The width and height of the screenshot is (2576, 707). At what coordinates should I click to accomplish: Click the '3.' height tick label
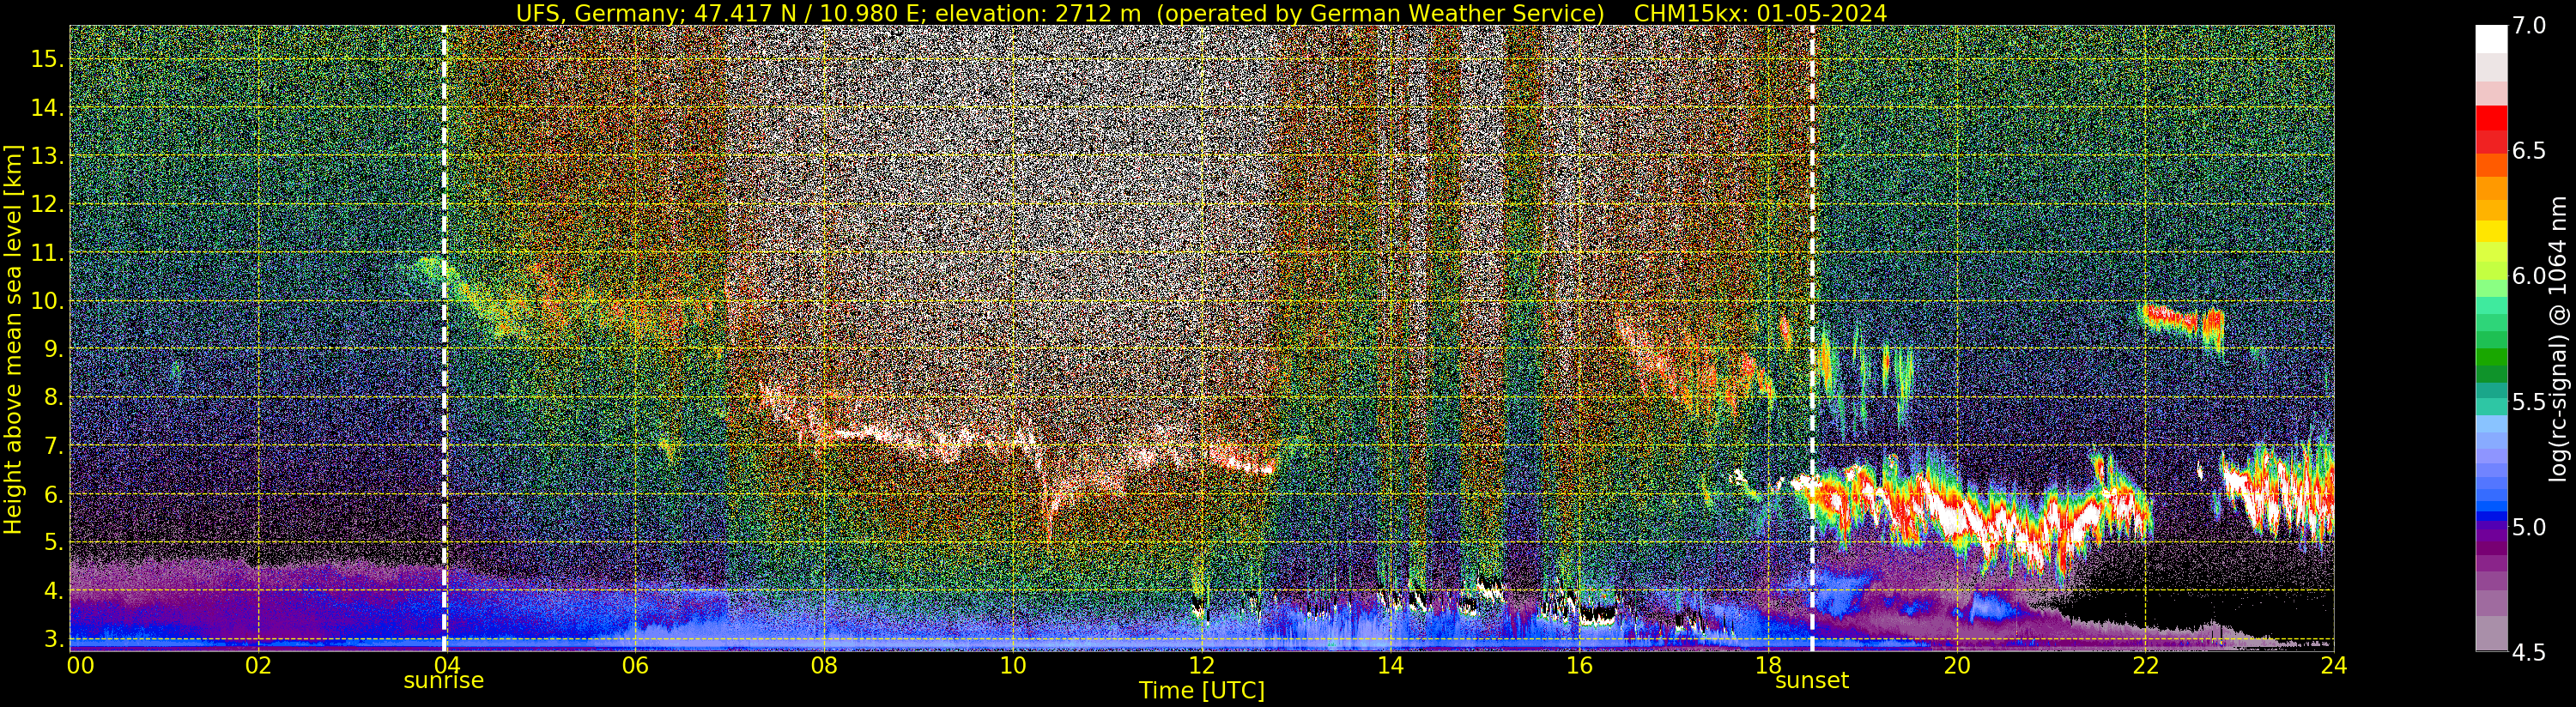coord(53,639)
